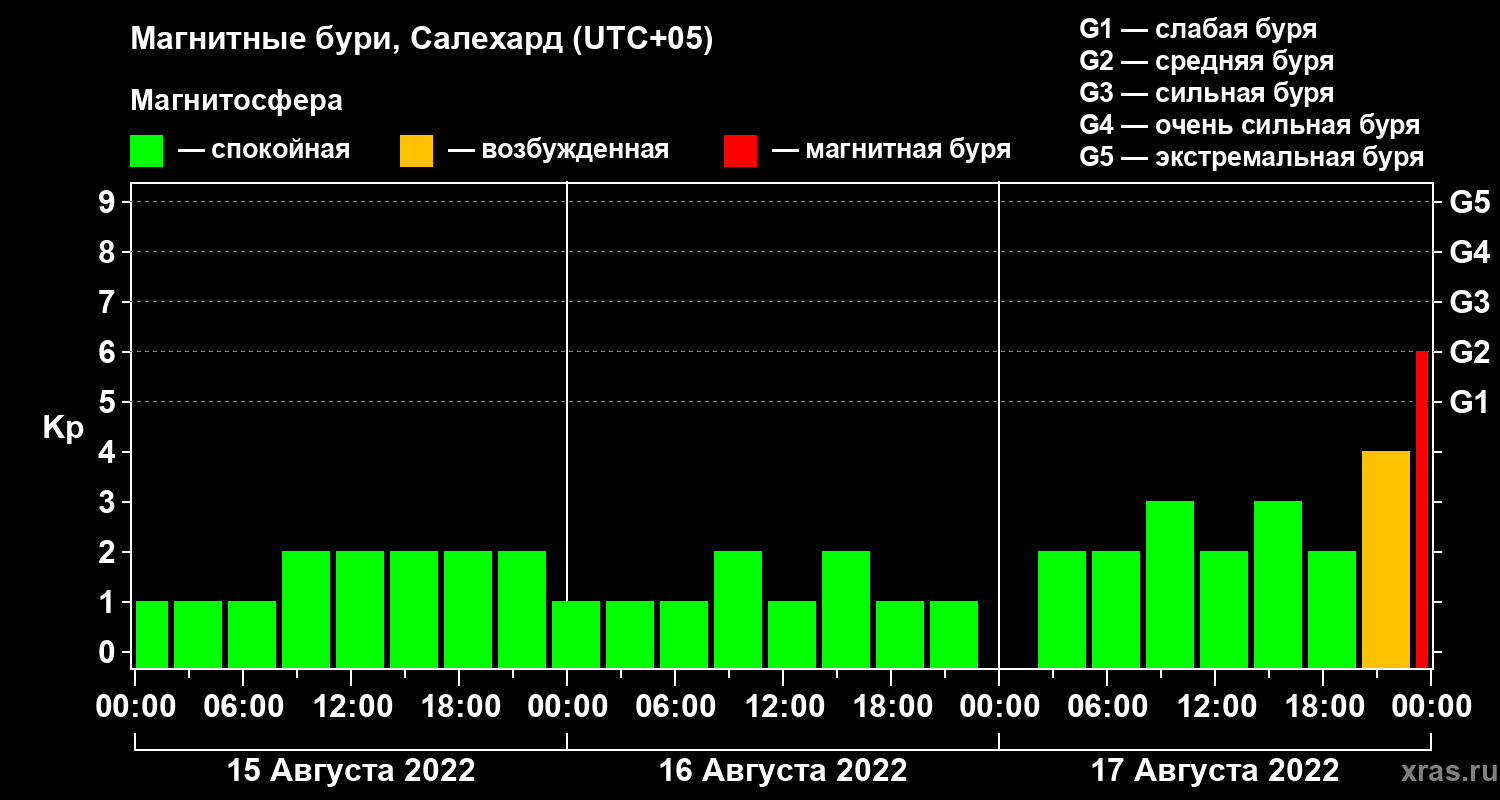Click 'G5 — экстремальная буря' legend line
Image resolution: width=1500 pixels, height=800 pixels.
(x=1251, y=157)
